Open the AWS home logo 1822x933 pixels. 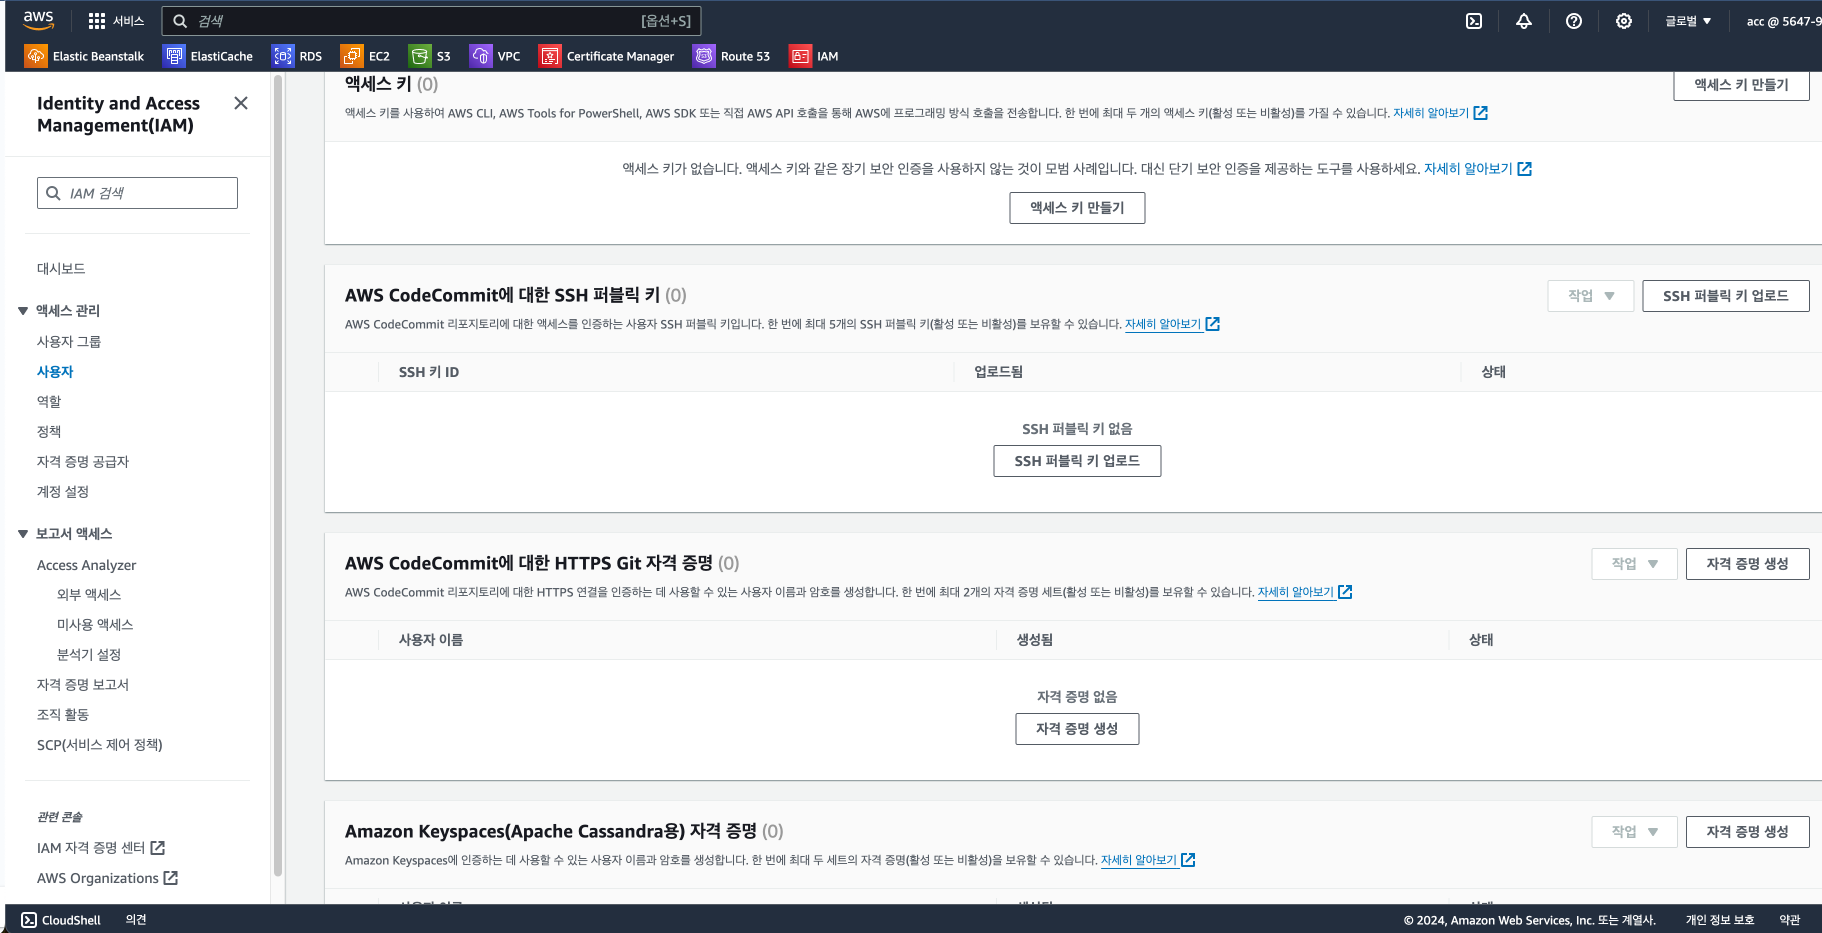point(38,20)
